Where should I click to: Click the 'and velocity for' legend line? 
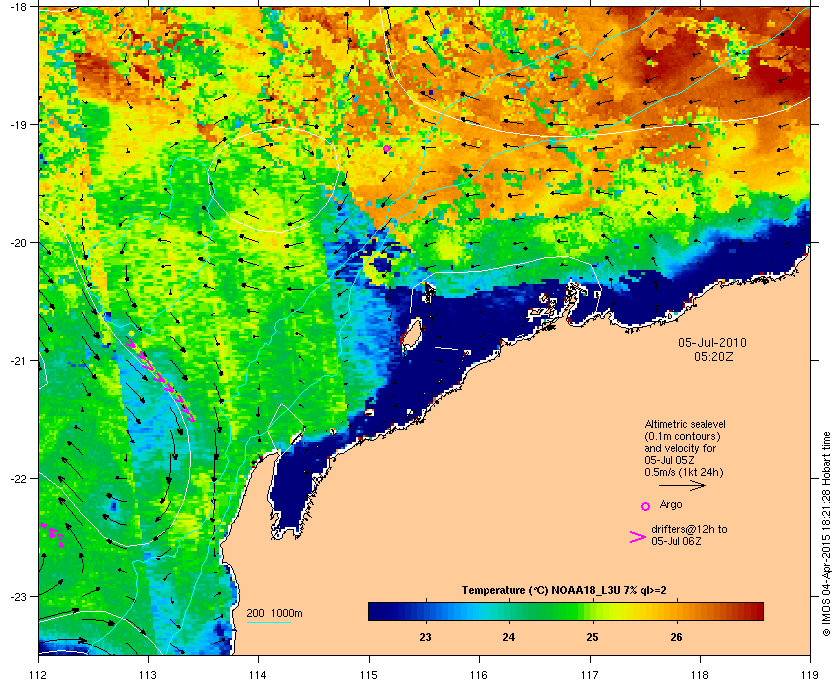point(680,448)
